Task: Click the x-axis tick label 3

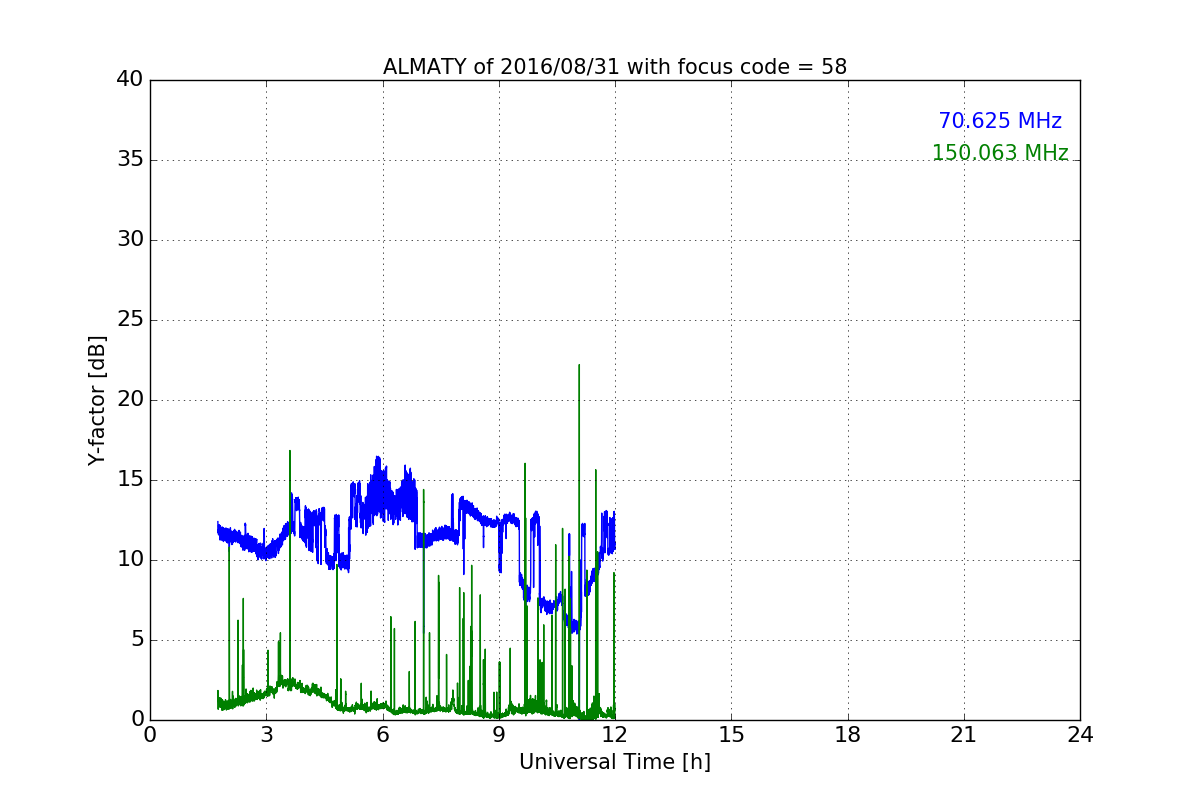Action: coord(266,735)
